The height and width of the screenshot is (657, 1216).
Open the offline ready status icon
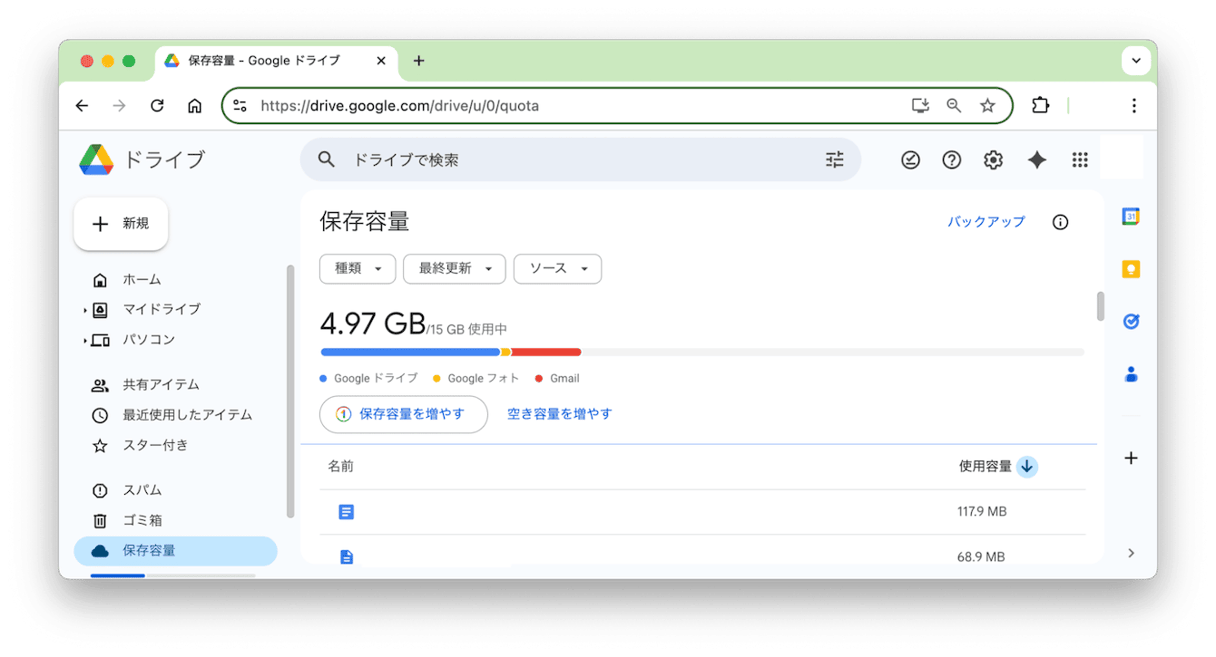coord(910,160)
